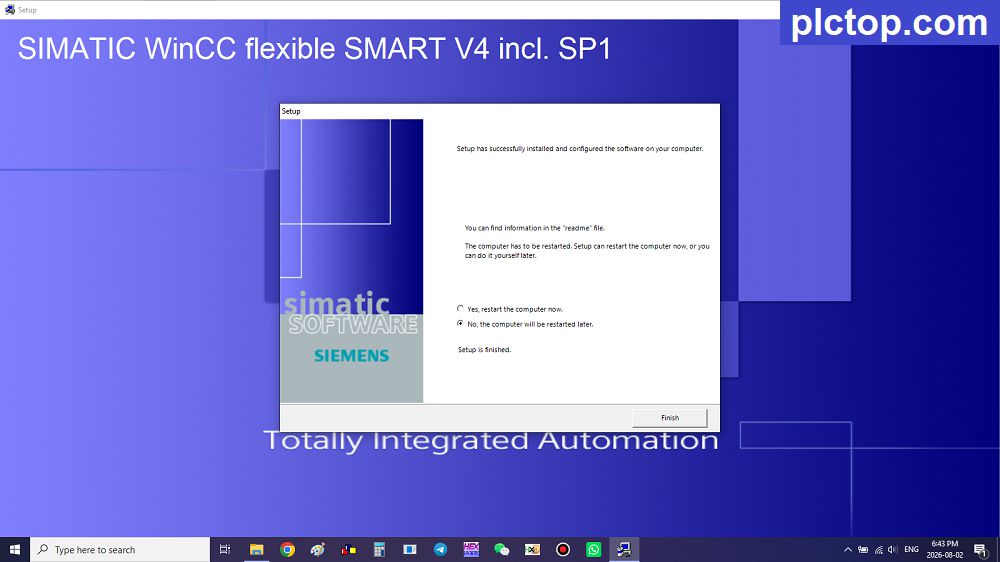
Task: Open the red-blue-yellow blocks taskbar app
Action: point(348,549)
